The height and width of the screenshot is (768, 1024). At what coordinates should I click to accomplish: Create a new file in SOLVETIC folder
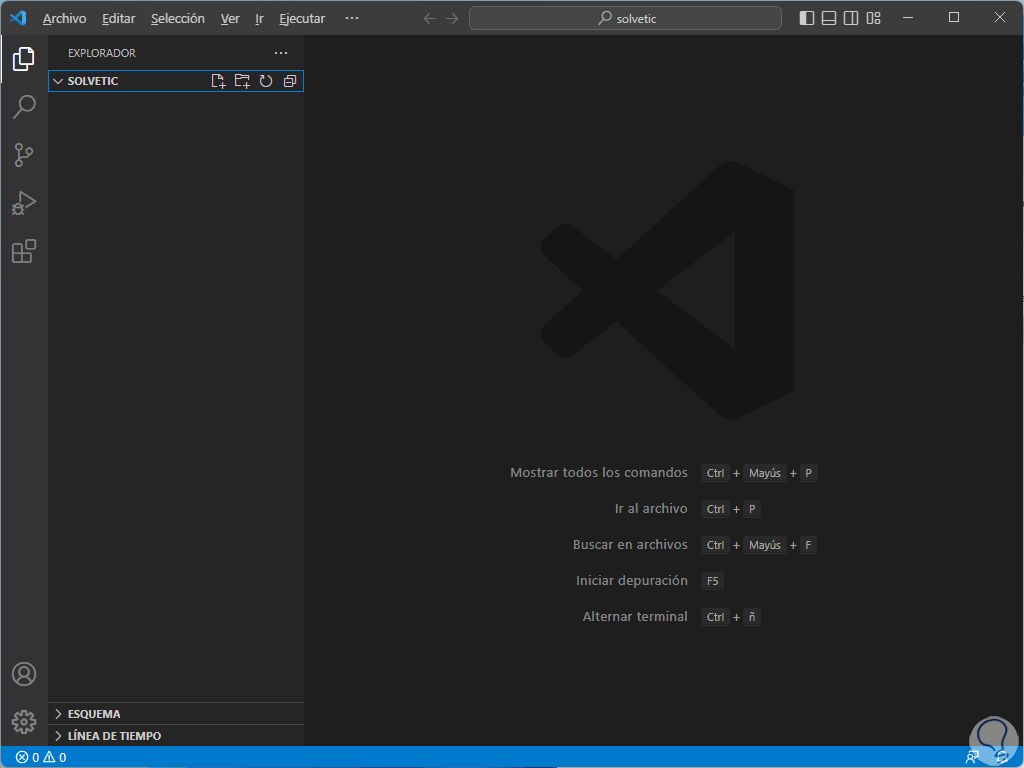pos(218,81)
